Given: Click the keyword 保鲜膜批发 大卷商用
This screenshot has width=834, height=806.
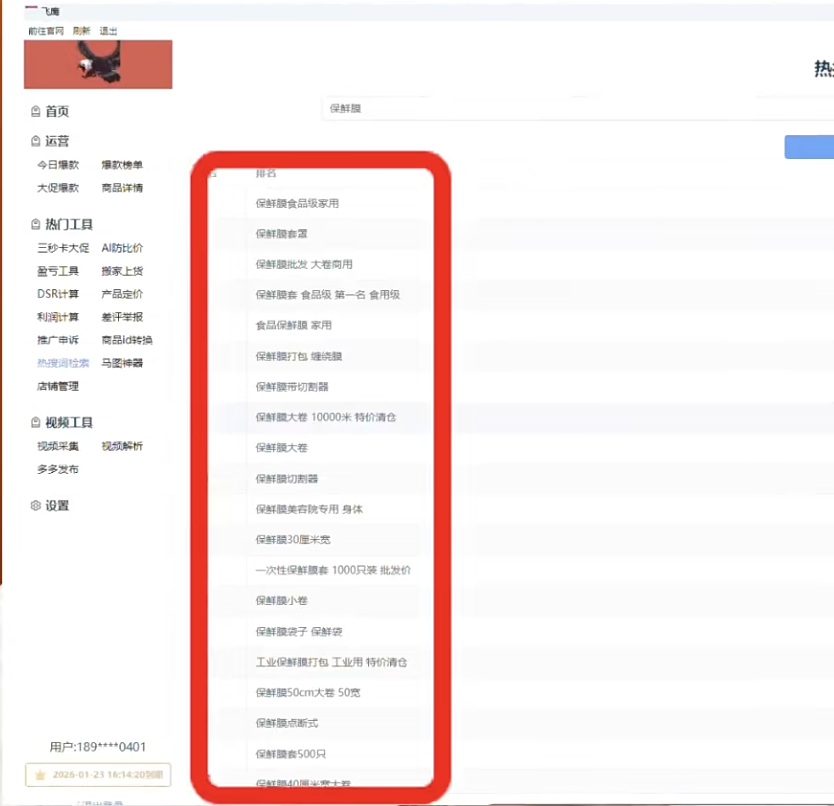Looking at the screenshot, I should 304,264.
